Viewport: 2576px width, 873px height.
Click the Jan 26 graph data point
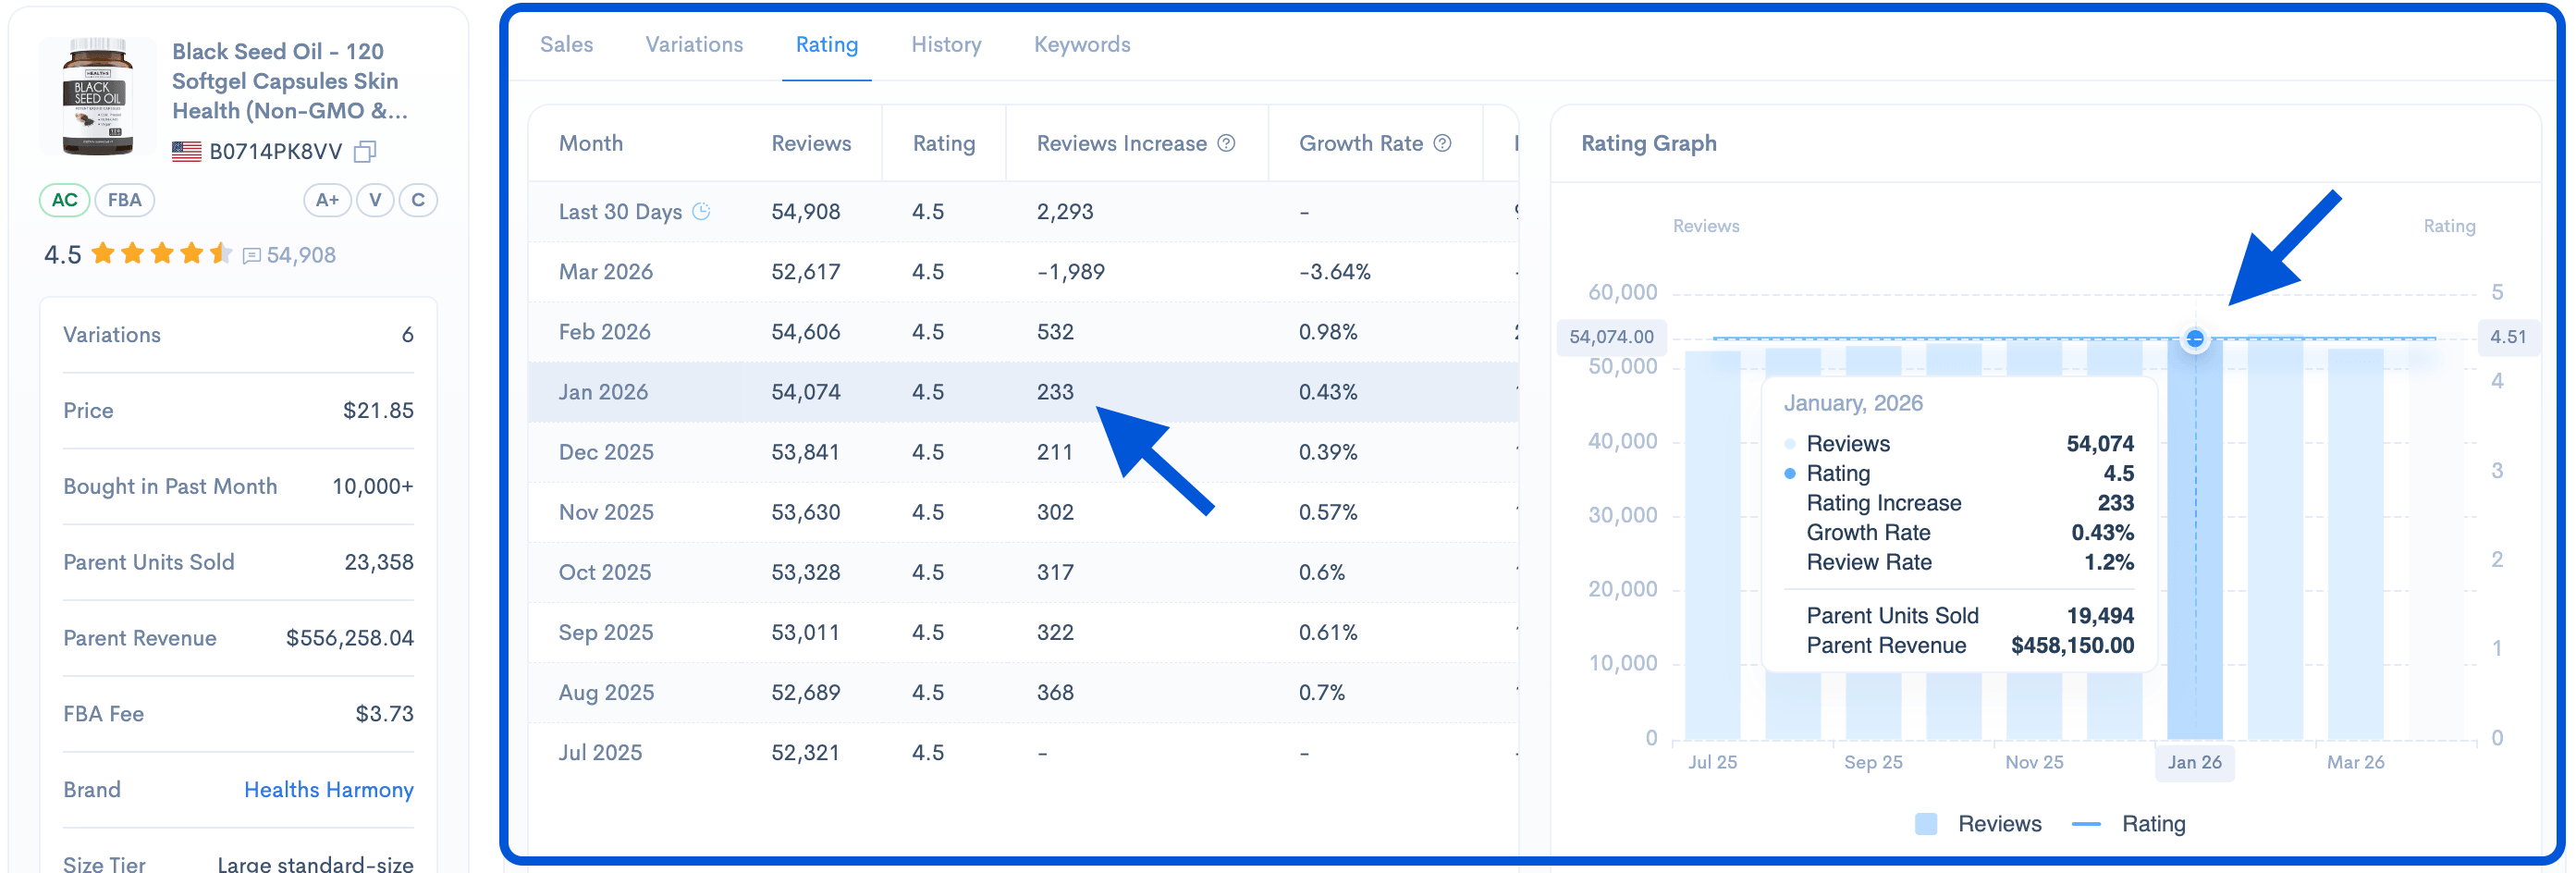point(2194,339)
